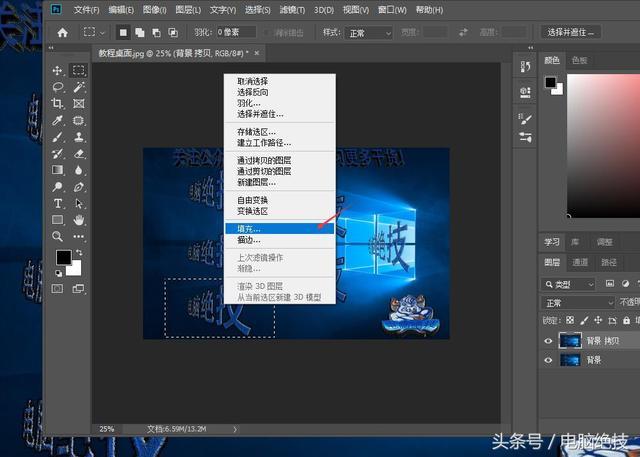
Task: Choose 描边... in the context menu
Action: (280, 240)
